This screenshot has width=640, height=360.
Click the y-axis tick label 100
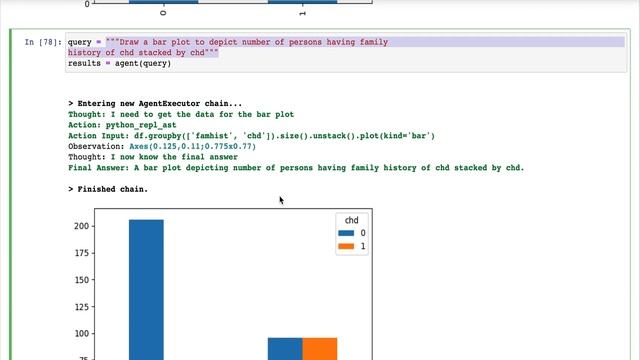coord(81,333)
